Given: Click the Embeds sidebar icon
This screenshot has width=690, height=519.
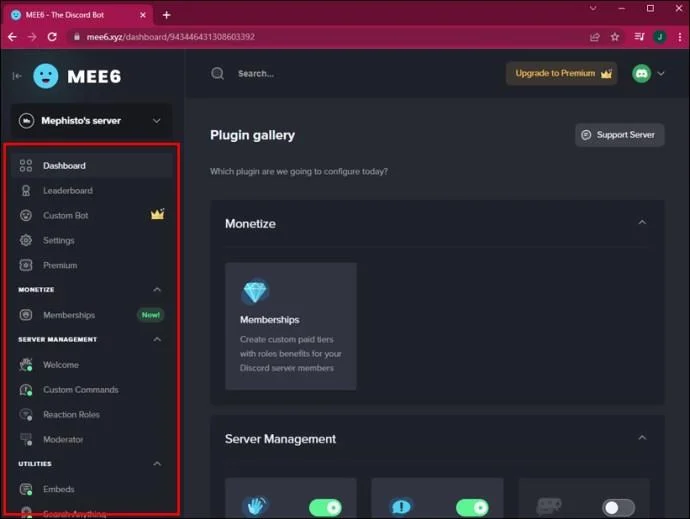Looking at the screenshot, I should (26, 489).
